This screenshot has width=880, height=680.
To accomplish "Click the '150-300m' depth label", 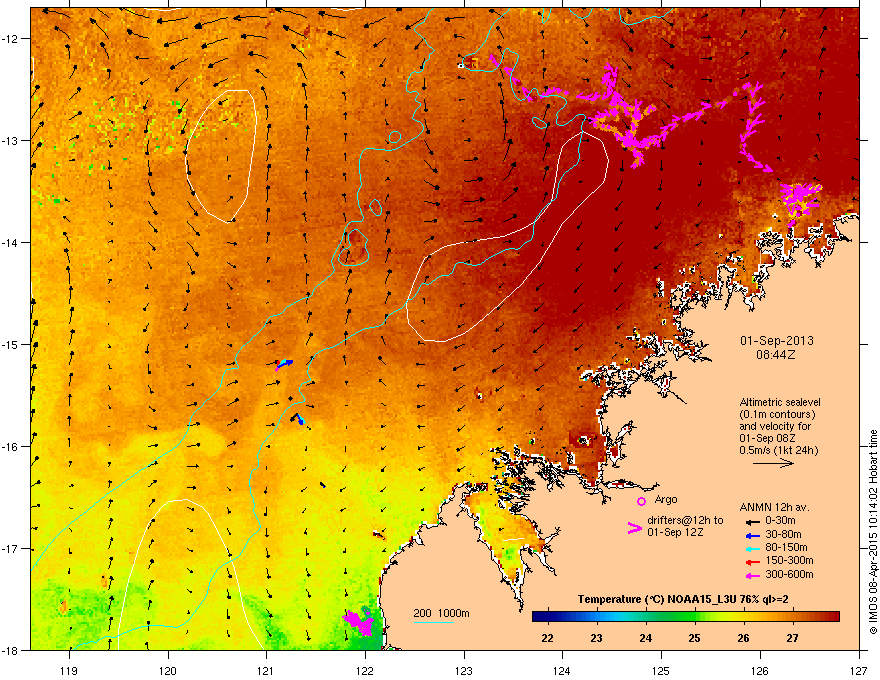I will click(x=789, y=560).
